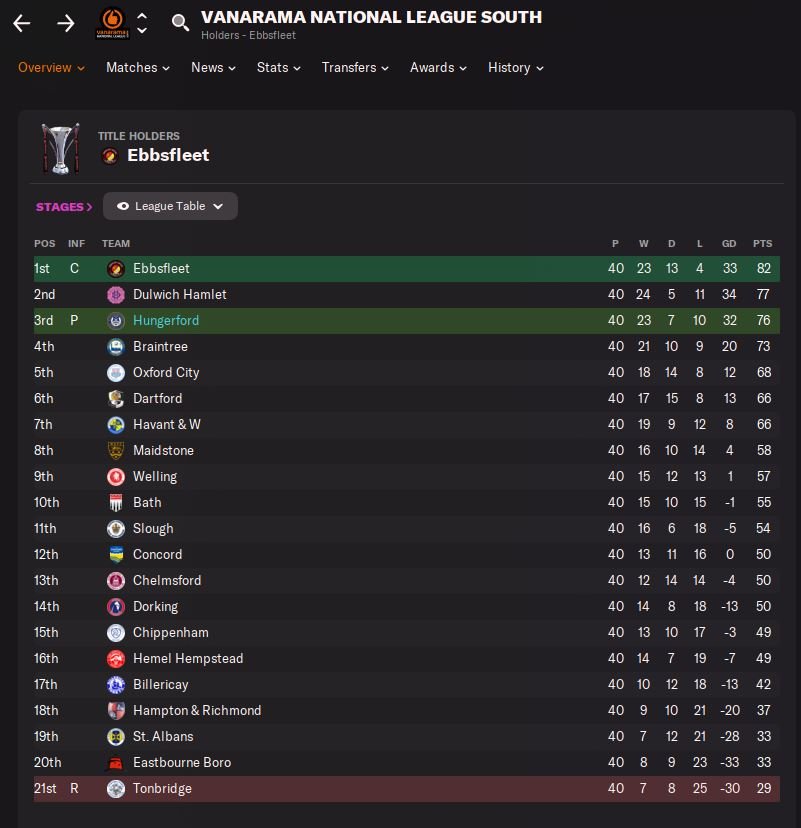Open the League Table view dropdown
The height and width of the screenshot is (828, 801).
click(170, 206)
